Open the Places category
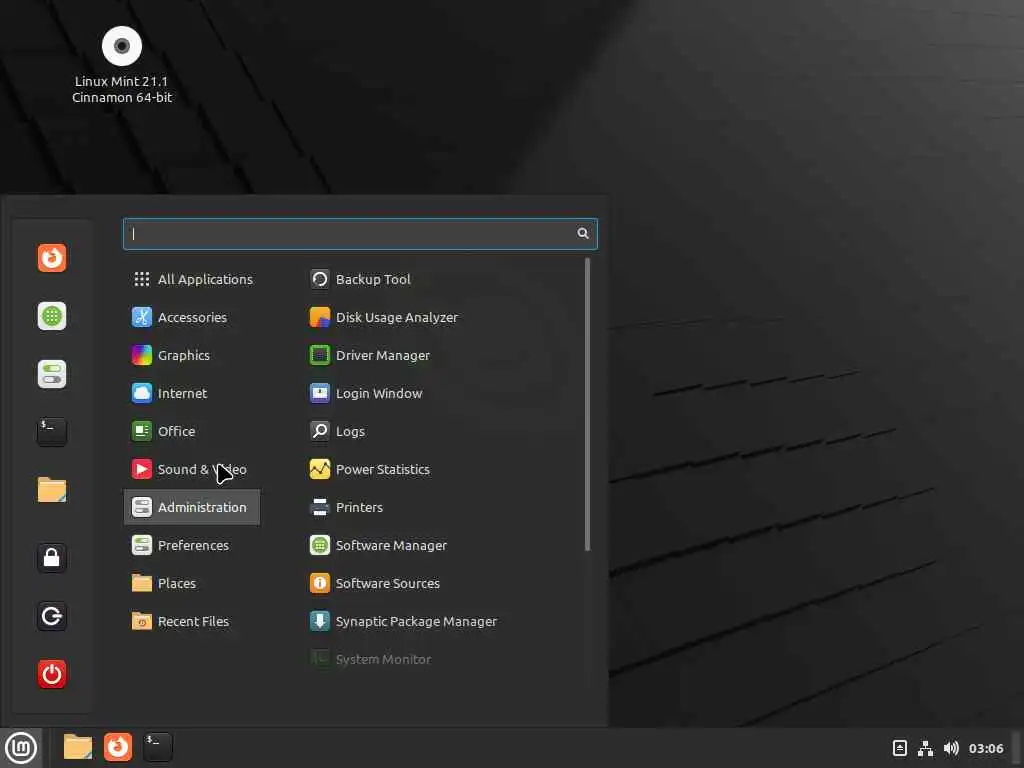This screenshot has width=1024, height=768. coord(192,583)
